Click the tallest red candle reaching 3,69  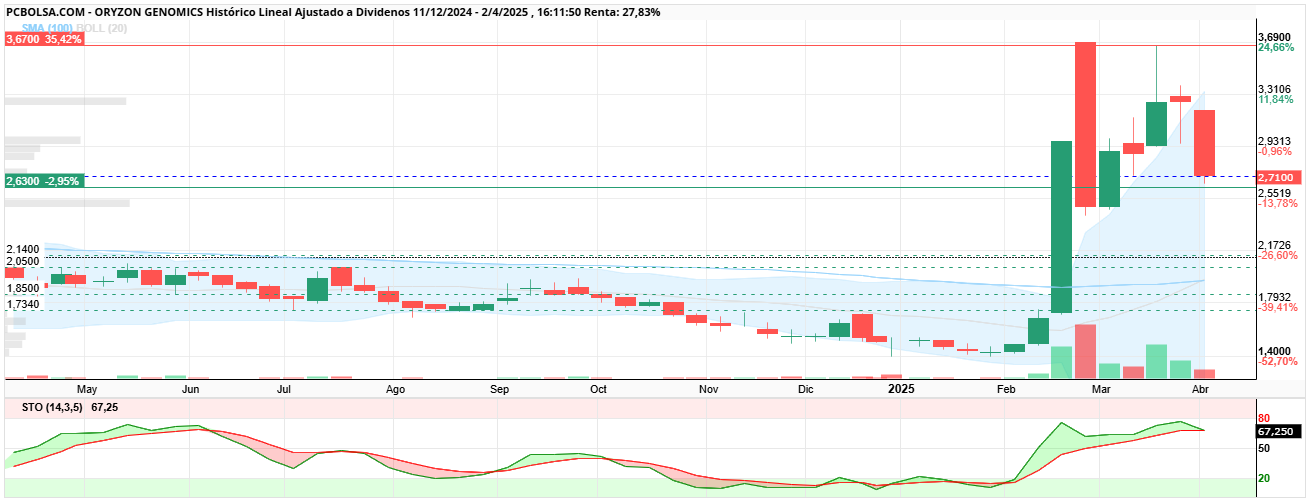[1085, 125]
